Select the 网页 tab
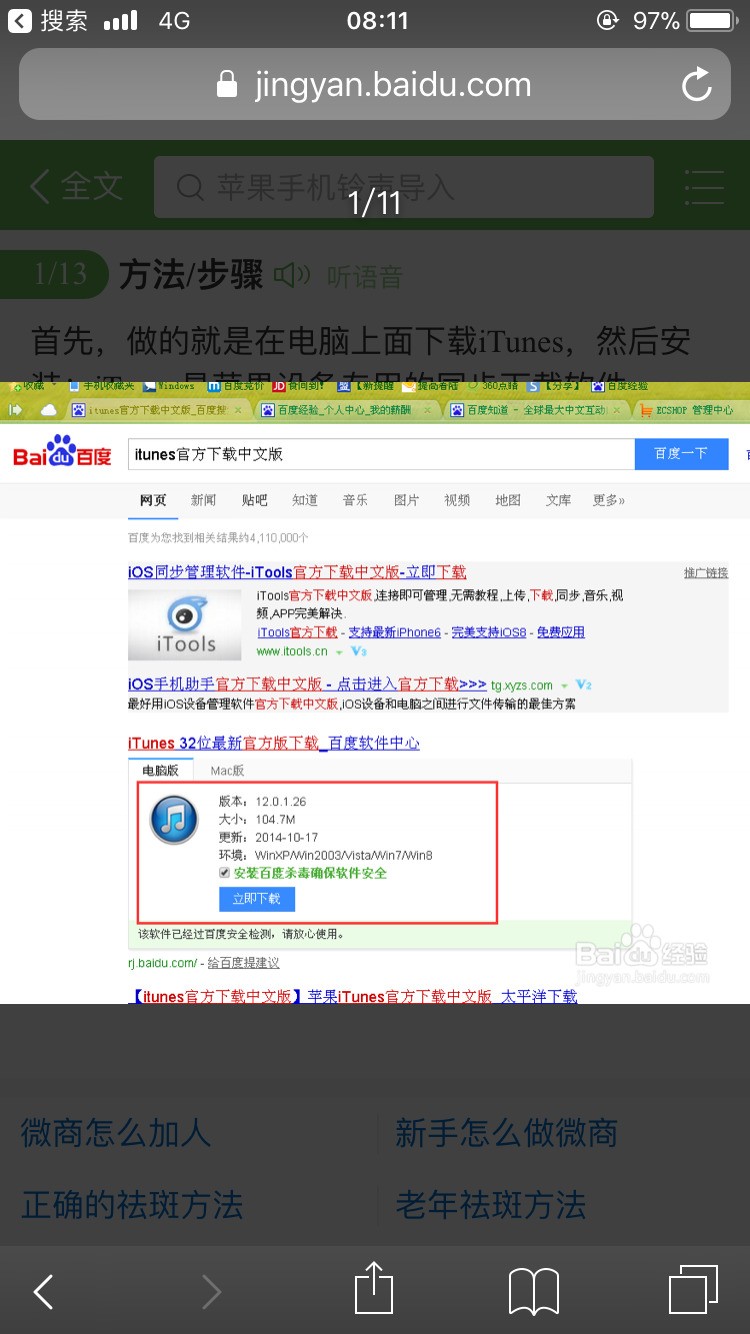750x1334 pixels. 153,500
